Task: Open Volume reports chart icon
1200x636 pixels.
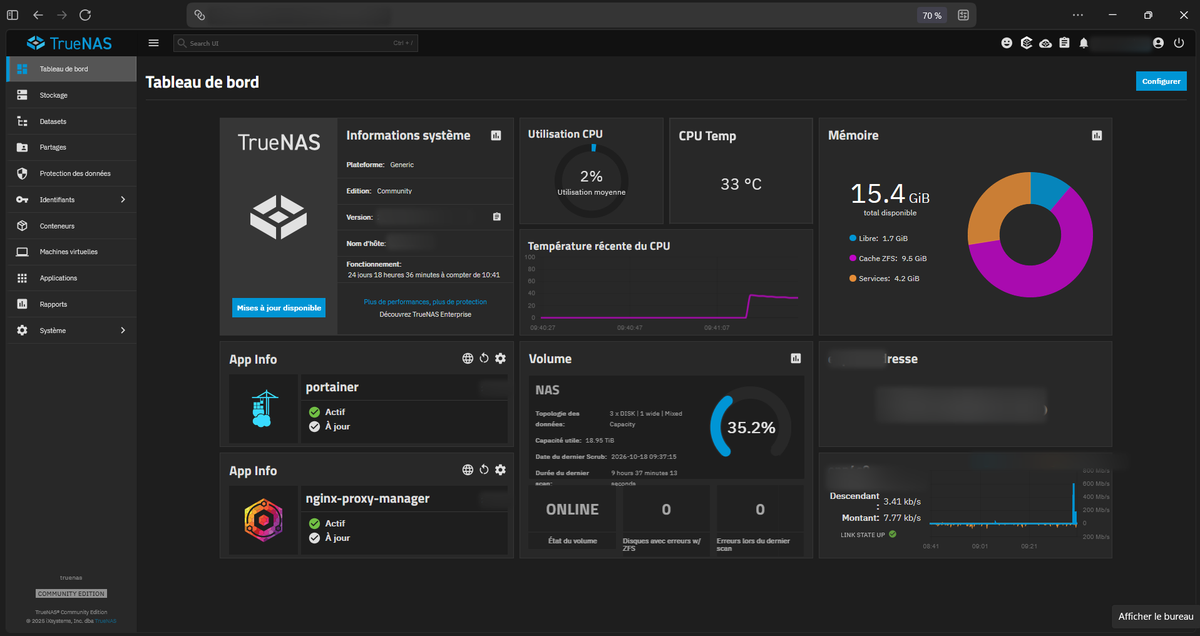Action: coord(796,358)
